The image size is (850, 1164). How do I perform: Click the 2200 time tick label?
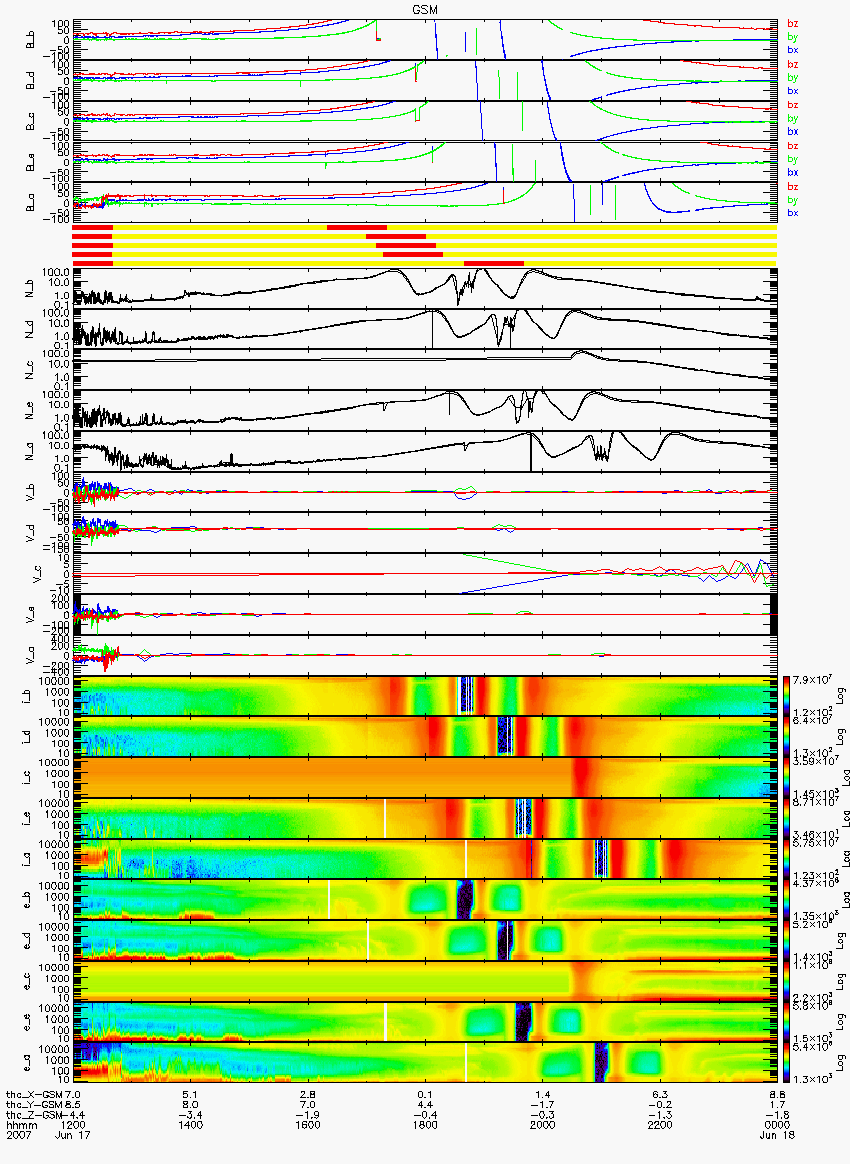coord(659,1125)
